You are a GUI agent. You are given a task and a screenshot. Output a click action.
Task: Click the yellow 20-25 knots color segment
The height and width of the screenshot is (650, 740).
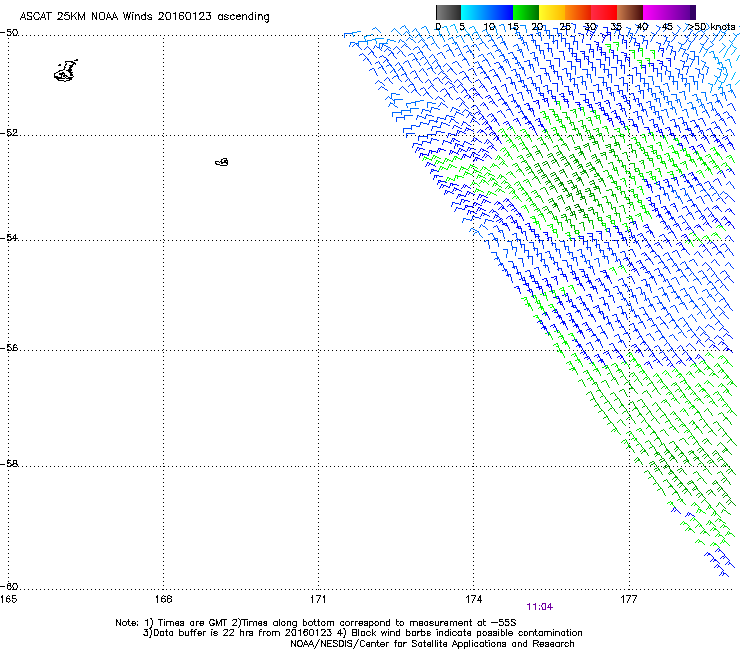(552, 12)
